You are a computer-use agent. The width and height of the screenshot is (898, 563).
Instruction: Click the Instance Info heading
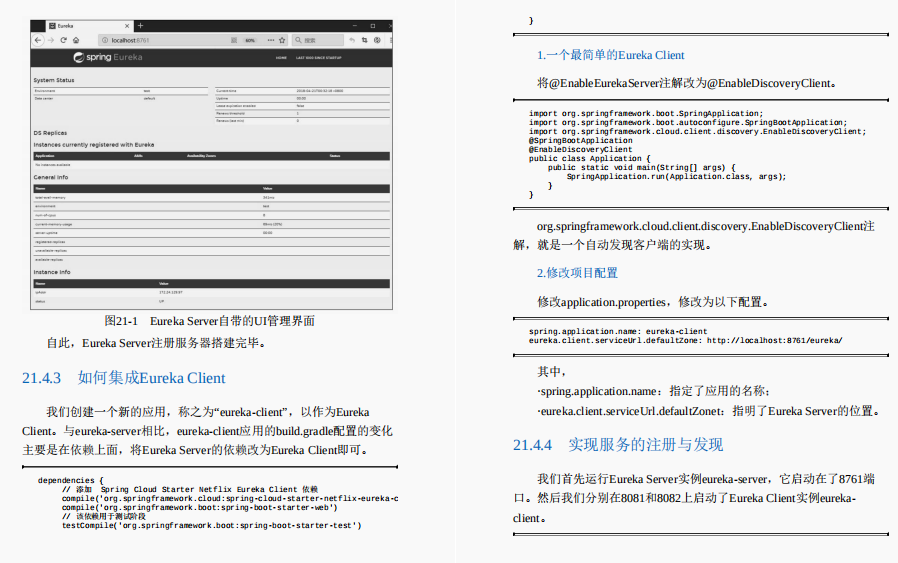pyautogui.click(x=52, y=272)
